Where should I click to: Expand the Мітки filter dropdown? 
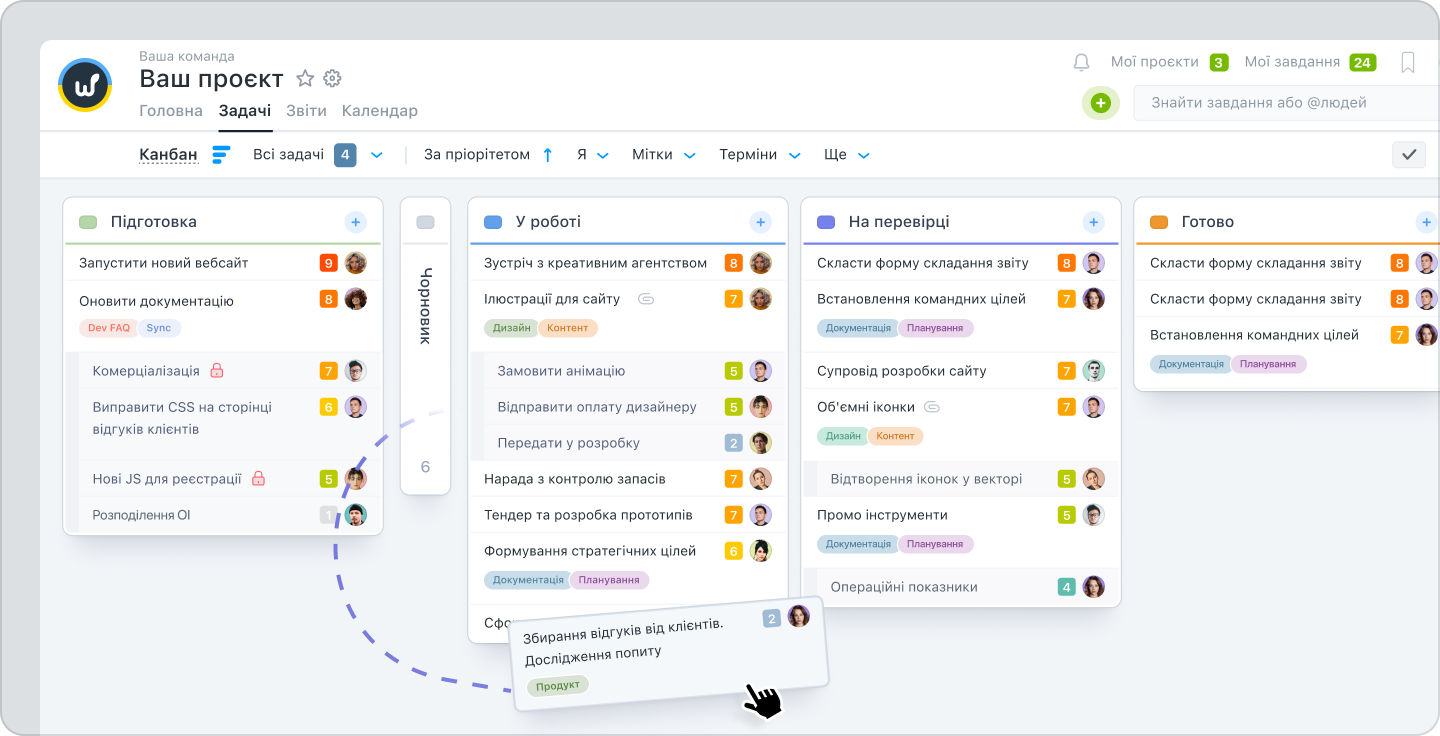point(690,155)
